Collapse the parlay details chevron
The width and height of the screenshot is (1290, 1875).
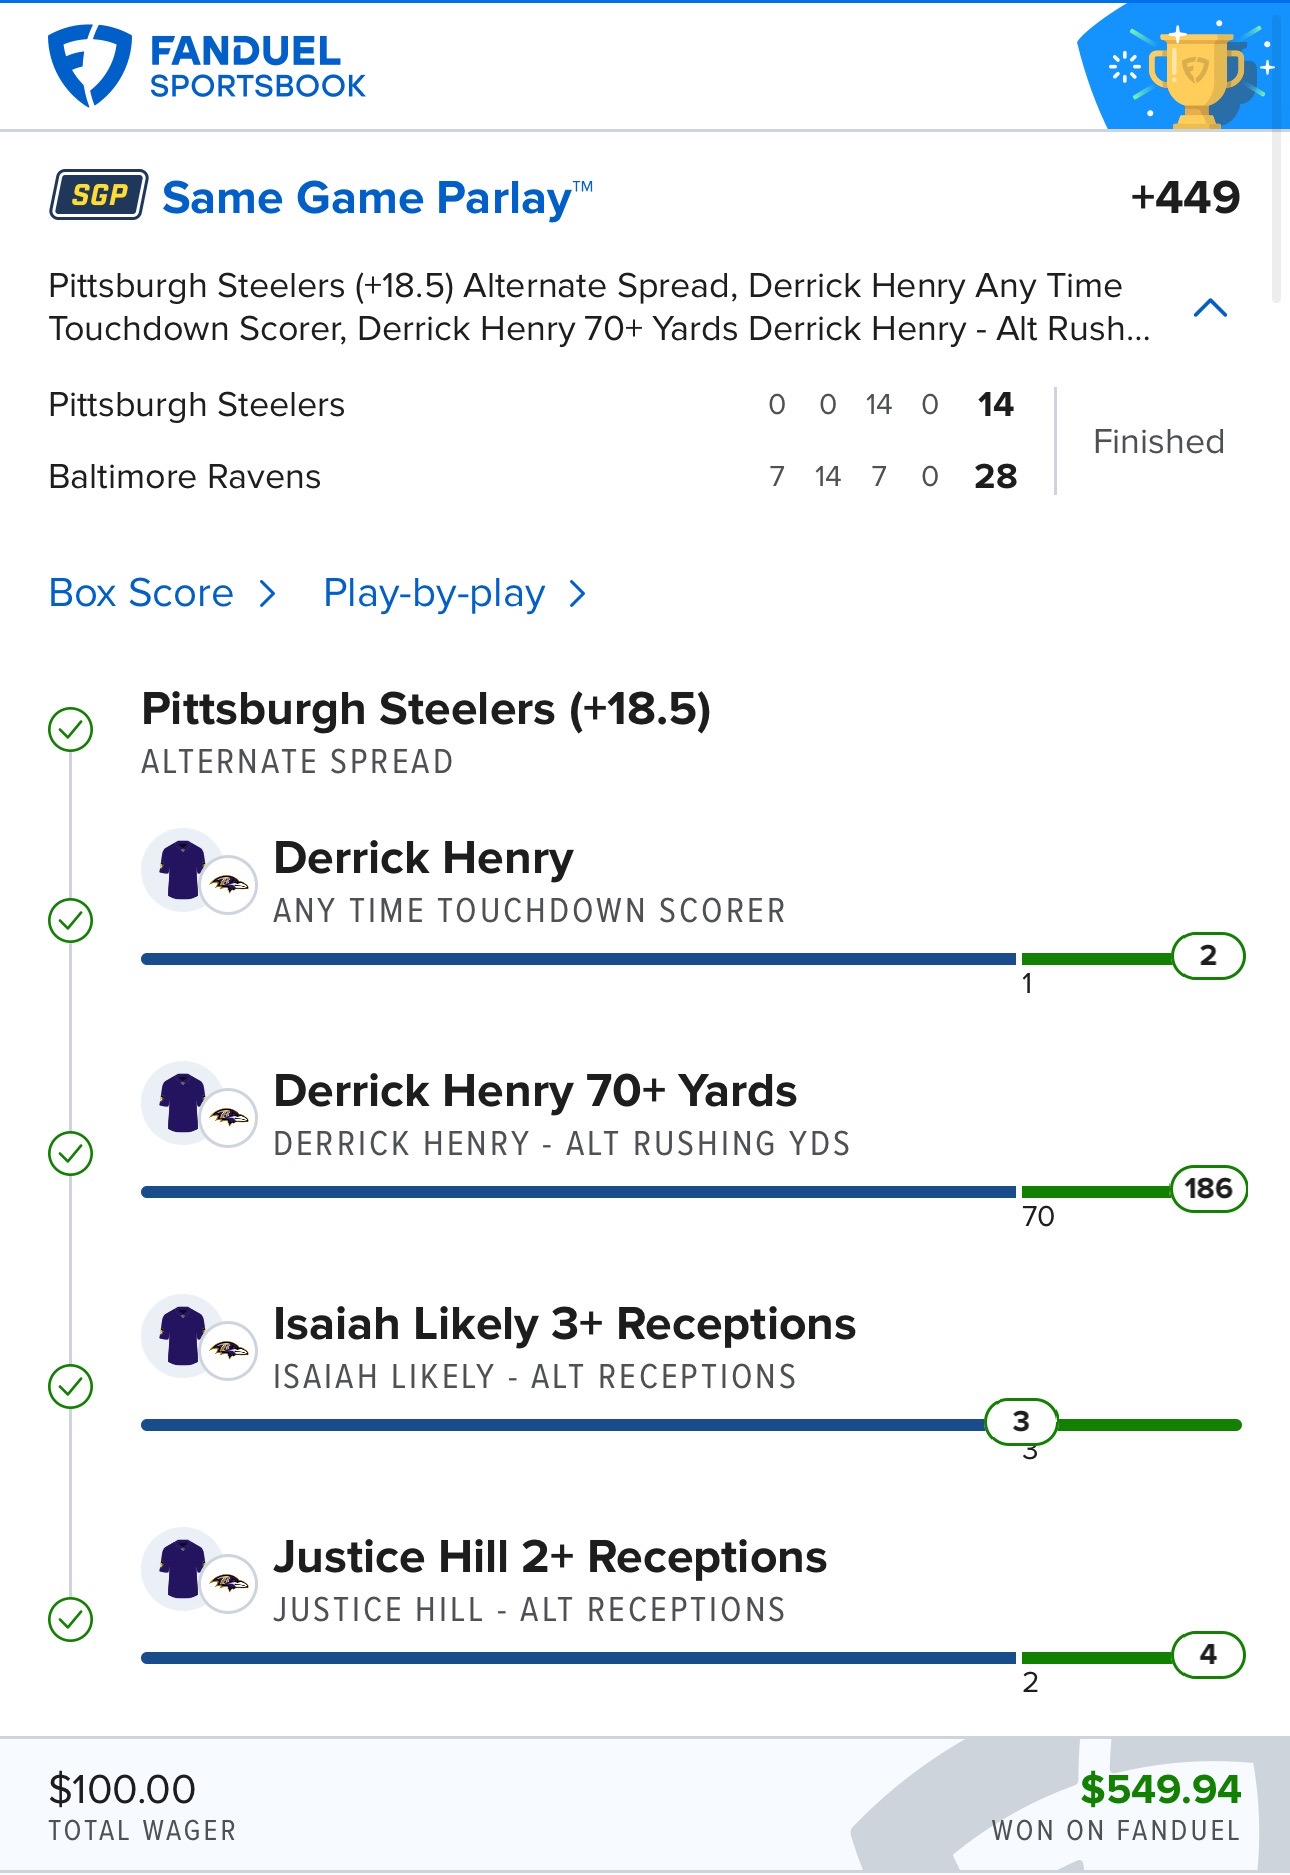[1210, 308]
